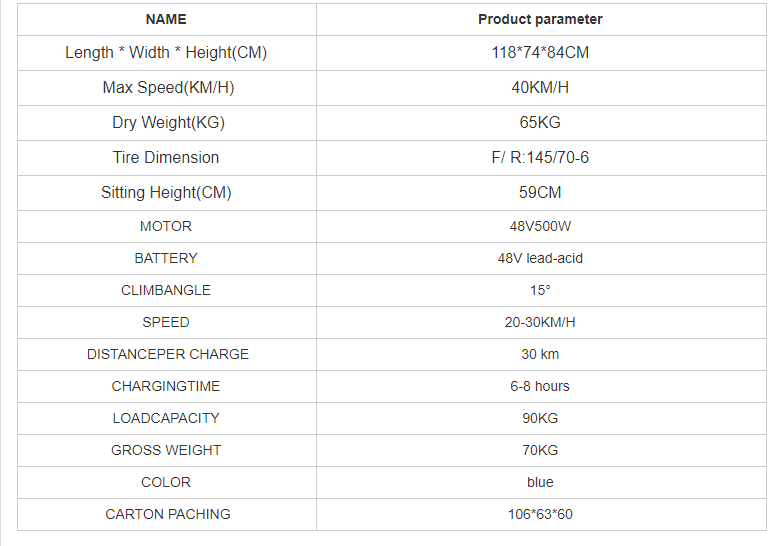Click the 118*74*84CM value cell
Screen dimensions: 782x546
(540, 52)
